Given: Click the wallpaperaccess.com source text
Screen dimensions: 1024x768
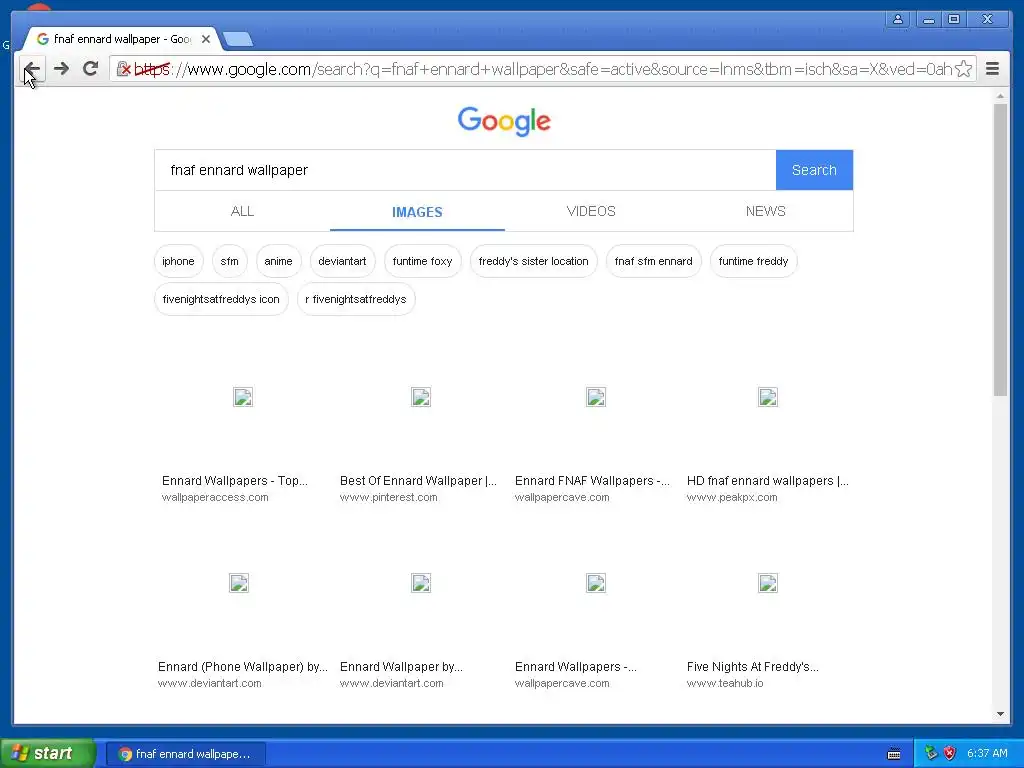Looking at the screenshot, I should (215, 498).
